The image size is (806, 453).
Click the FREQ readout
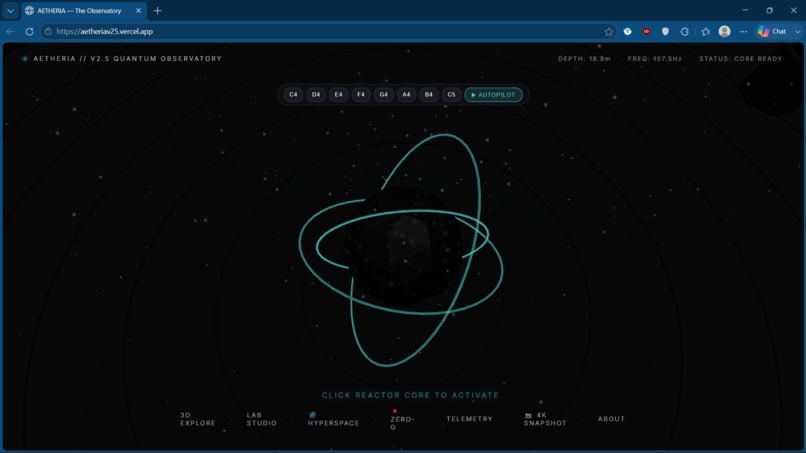pyautogui.click(x=654, y=59)
